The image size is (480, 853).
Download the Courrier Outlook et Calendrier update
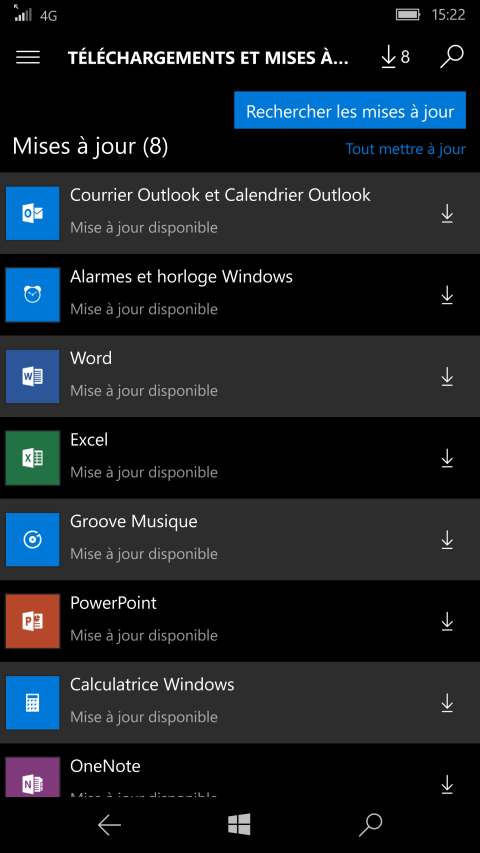[447, 214]
